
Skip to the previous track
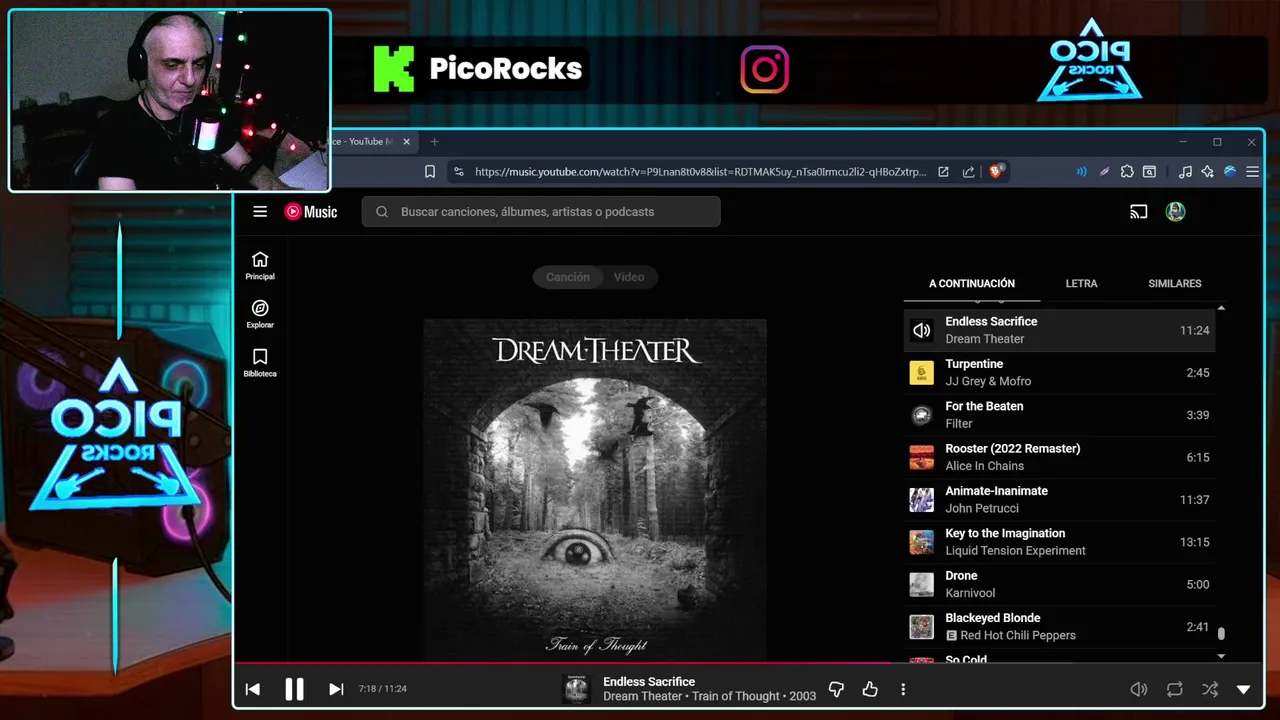click(253, 689)
